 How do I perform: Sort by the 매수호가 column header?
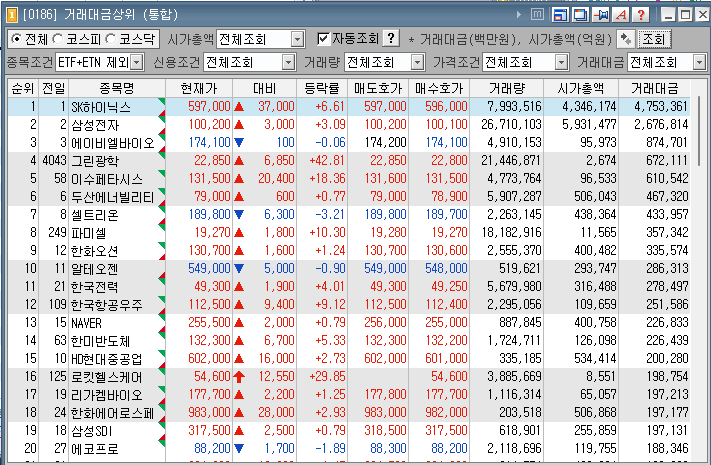(x=439, y=88)
